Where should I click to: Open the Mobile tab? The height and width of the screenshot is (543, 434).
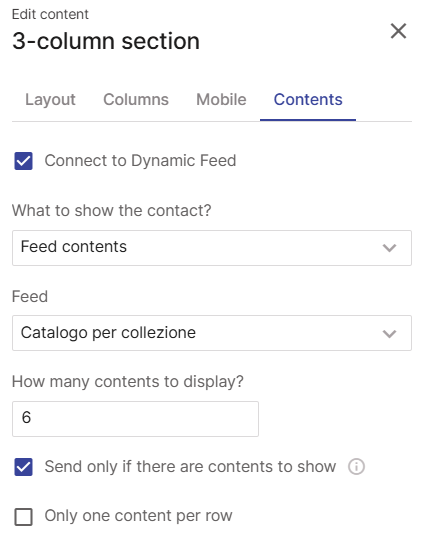221,100
